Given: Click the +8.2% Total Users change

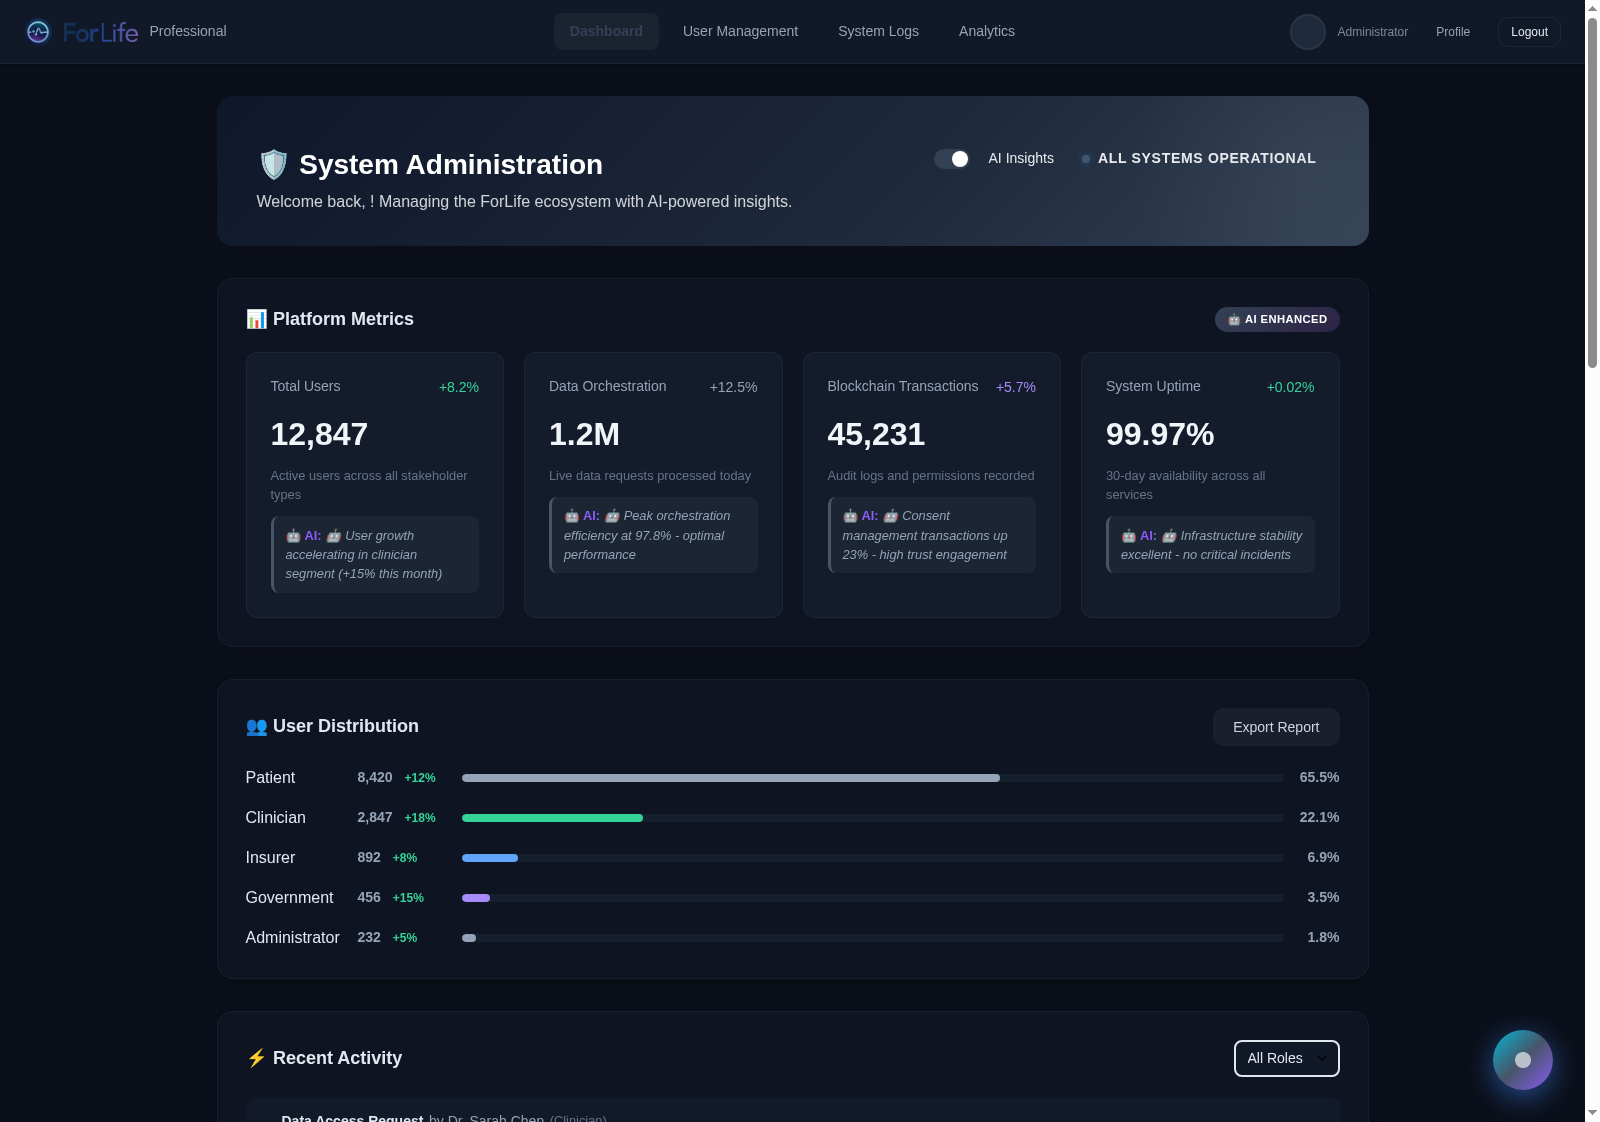Looking at the screenshot, I should [x=459, y=387].
